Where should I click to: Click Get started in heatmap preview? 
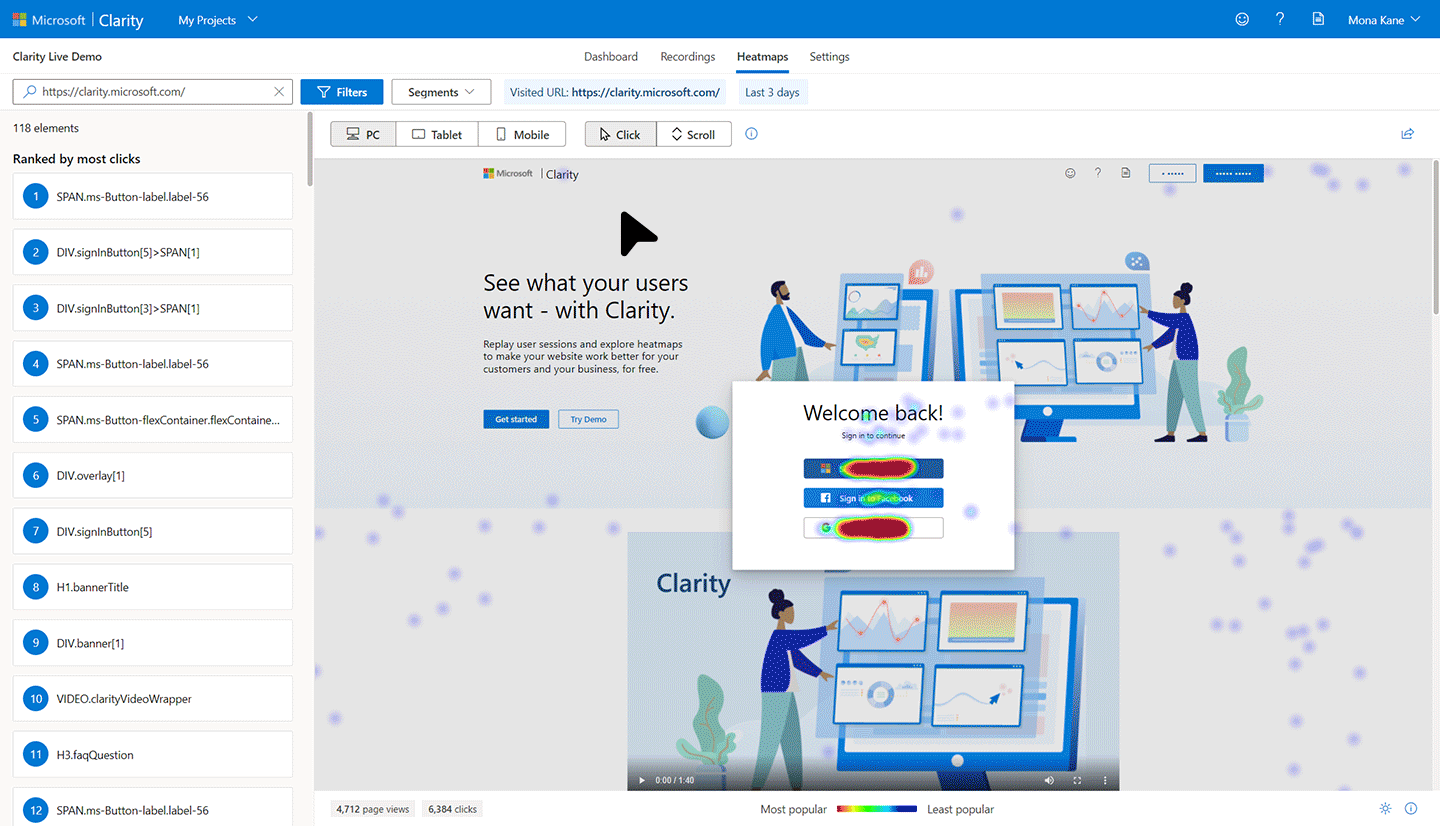point(516,419)
